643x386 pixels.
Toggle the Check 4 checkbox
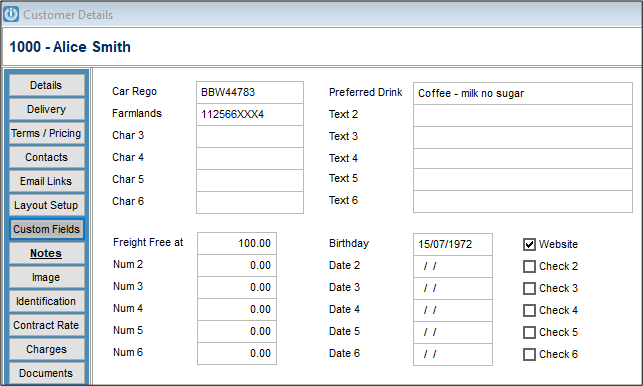529,311
